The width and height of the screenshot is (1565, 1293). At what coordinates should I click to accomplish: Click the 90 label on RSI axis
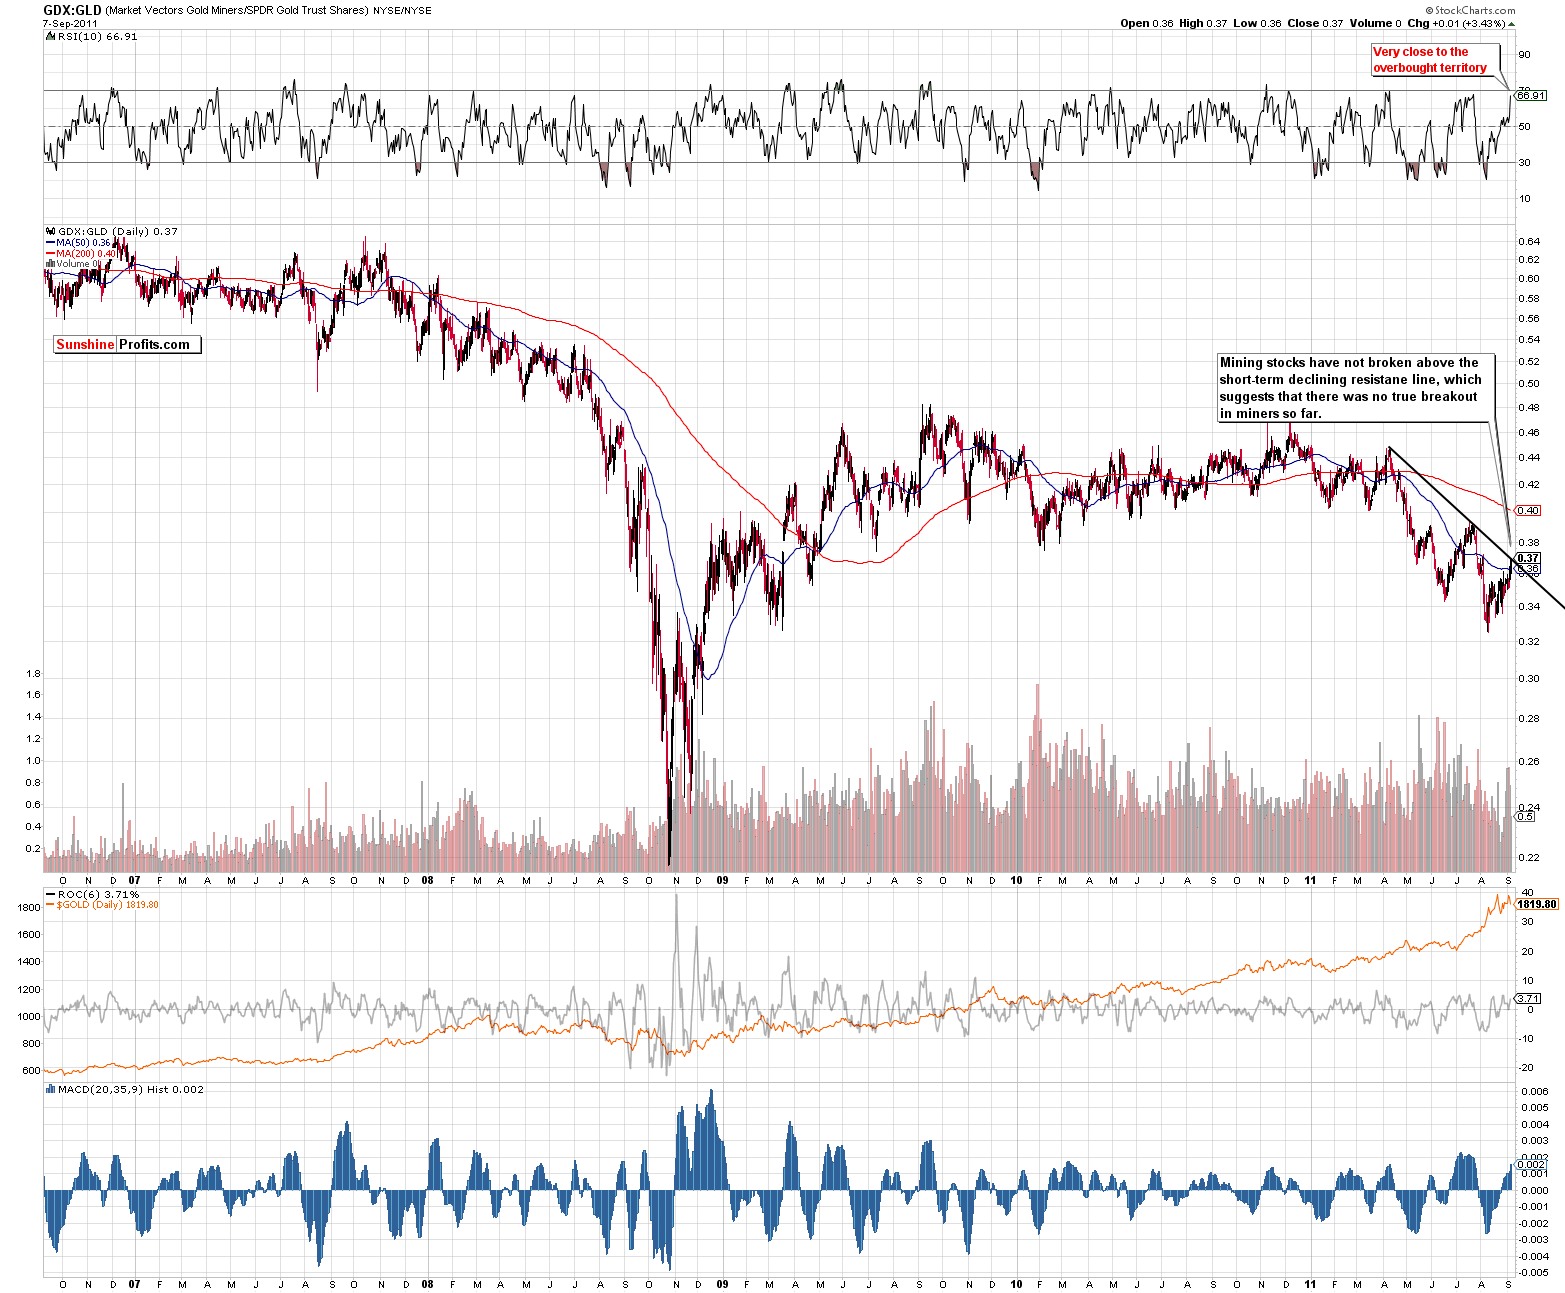[x=1525, y=55]
